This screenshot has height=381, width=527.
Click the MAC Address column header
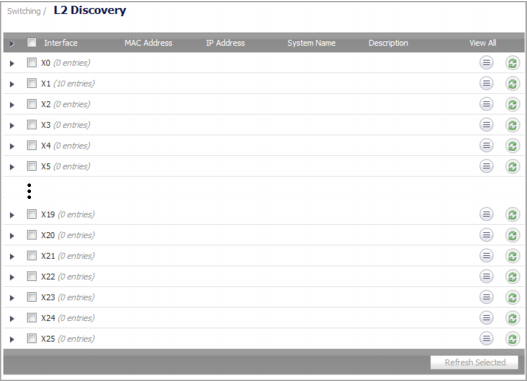point(148,43)
